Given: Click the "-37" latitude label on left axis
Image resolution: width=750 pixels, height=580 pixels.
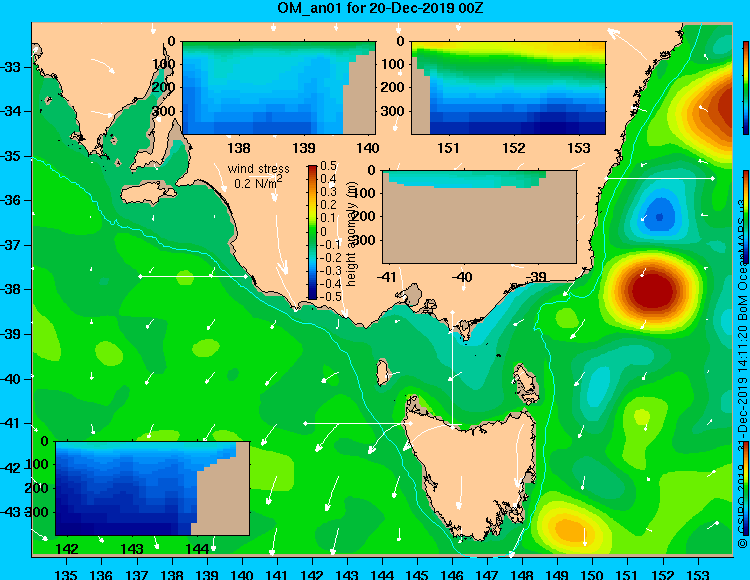Looking at the screenshot, I should tap(11, 245).
